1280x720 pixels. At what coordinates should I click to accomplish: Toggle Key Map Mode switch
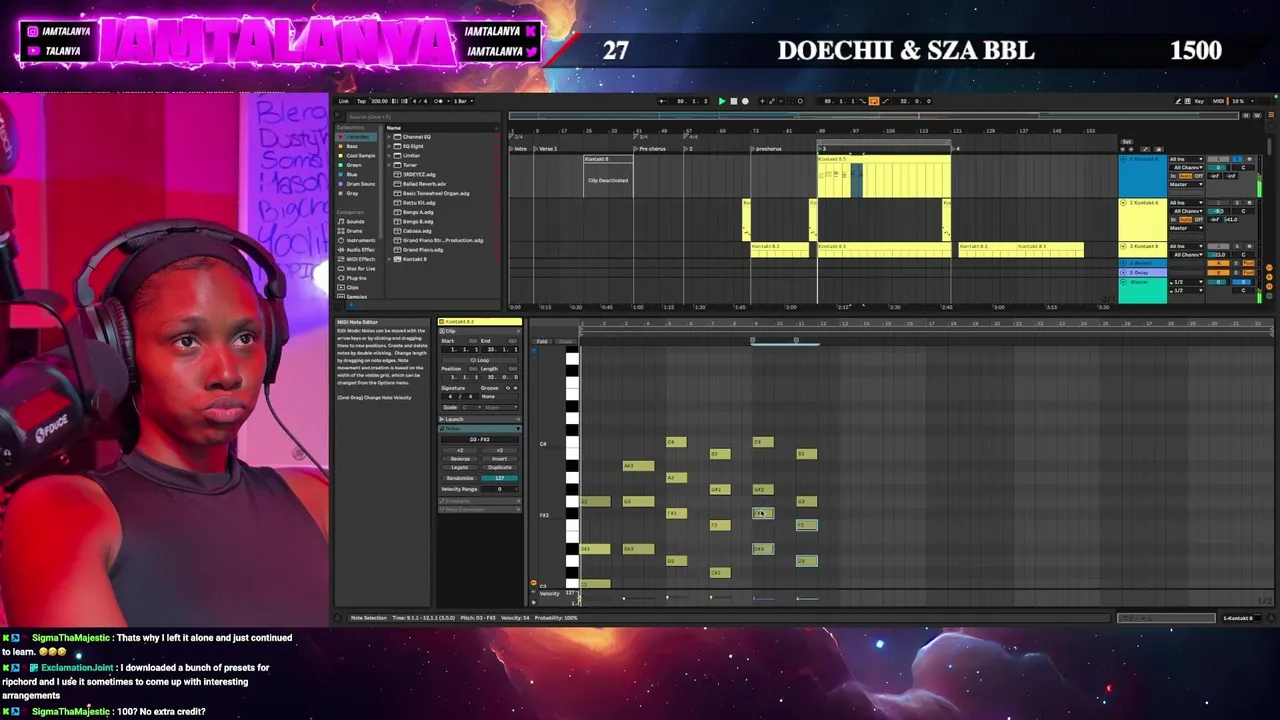coord(1199,101)
